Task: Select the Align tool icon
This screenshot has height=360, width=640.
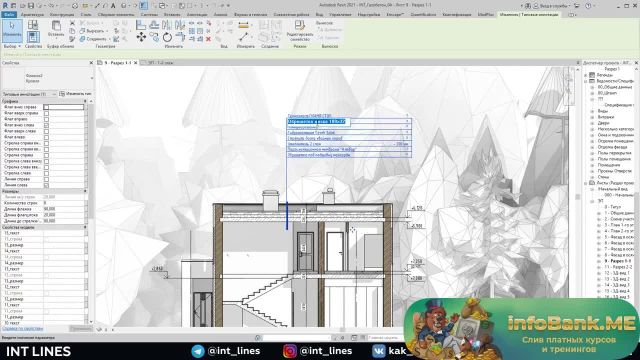Action: (x=141, y=25)
